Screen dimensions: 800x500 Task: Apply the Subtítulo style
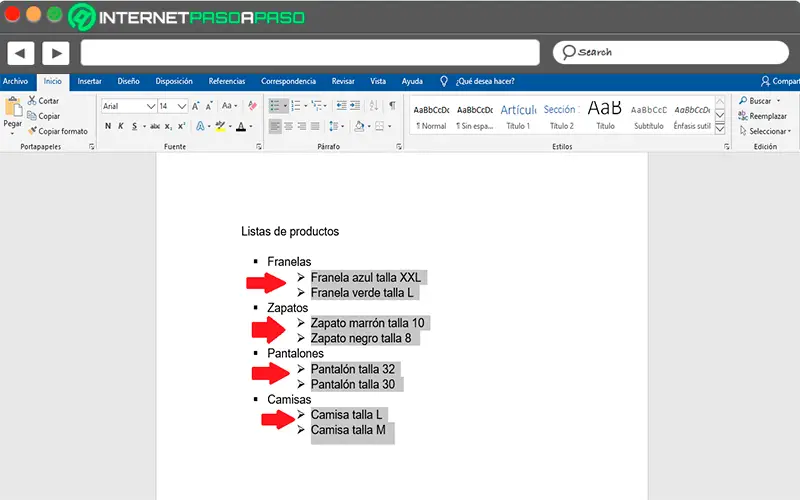pyautogui.click(x=648, y=117)
